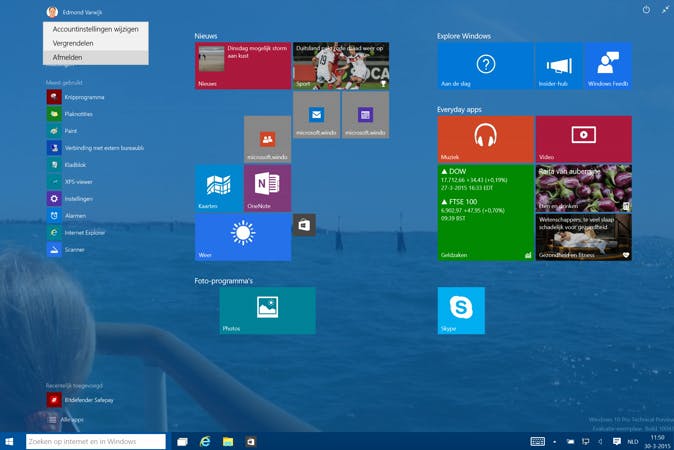Open the Insider-hub megaphone tile
The height and width of the screenshot is (450, 674).
point(558,66)
